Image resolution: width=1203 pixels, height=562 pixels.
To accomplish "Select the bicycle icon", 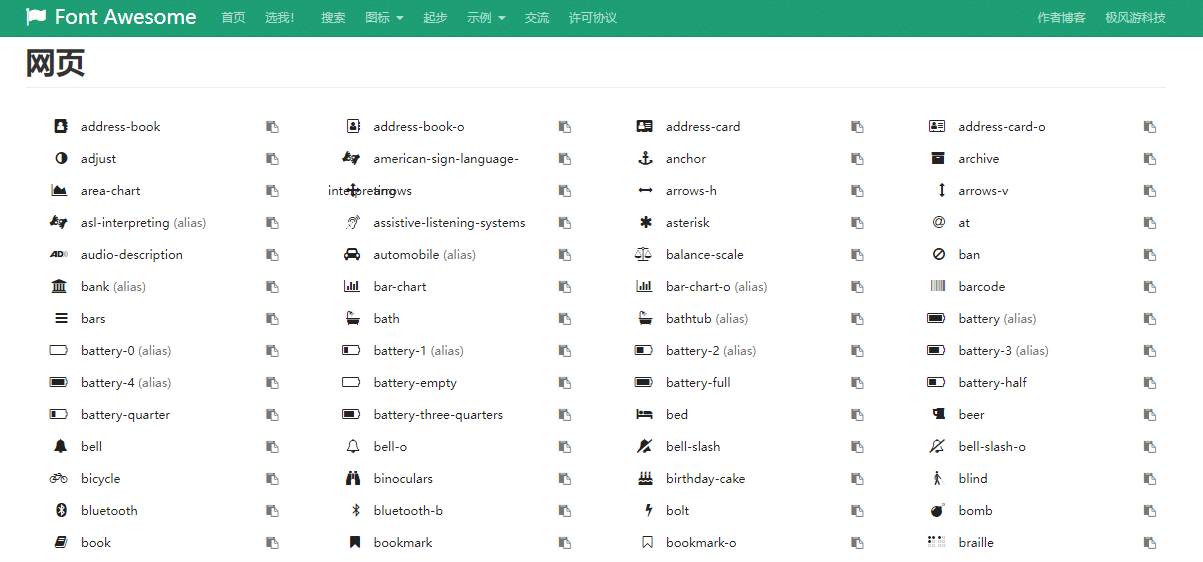I will point(59,479).
